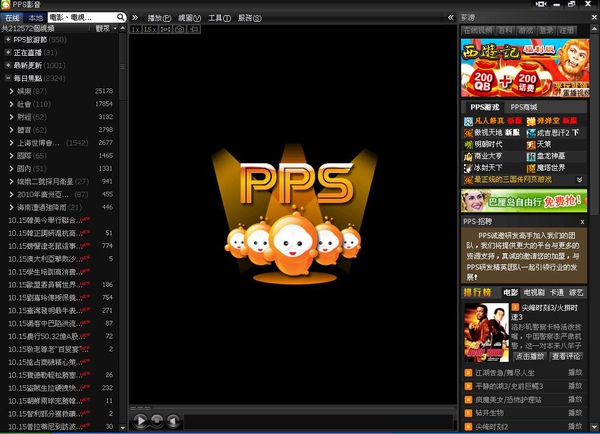
Task: Click the video seek progress bar
Action: 292,408
